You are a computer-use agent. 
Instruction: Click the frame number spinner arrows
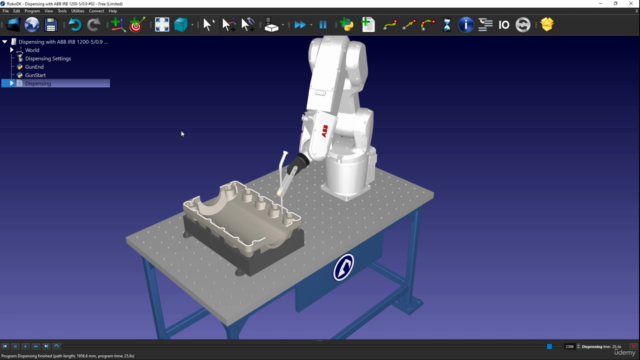(578, 347)
